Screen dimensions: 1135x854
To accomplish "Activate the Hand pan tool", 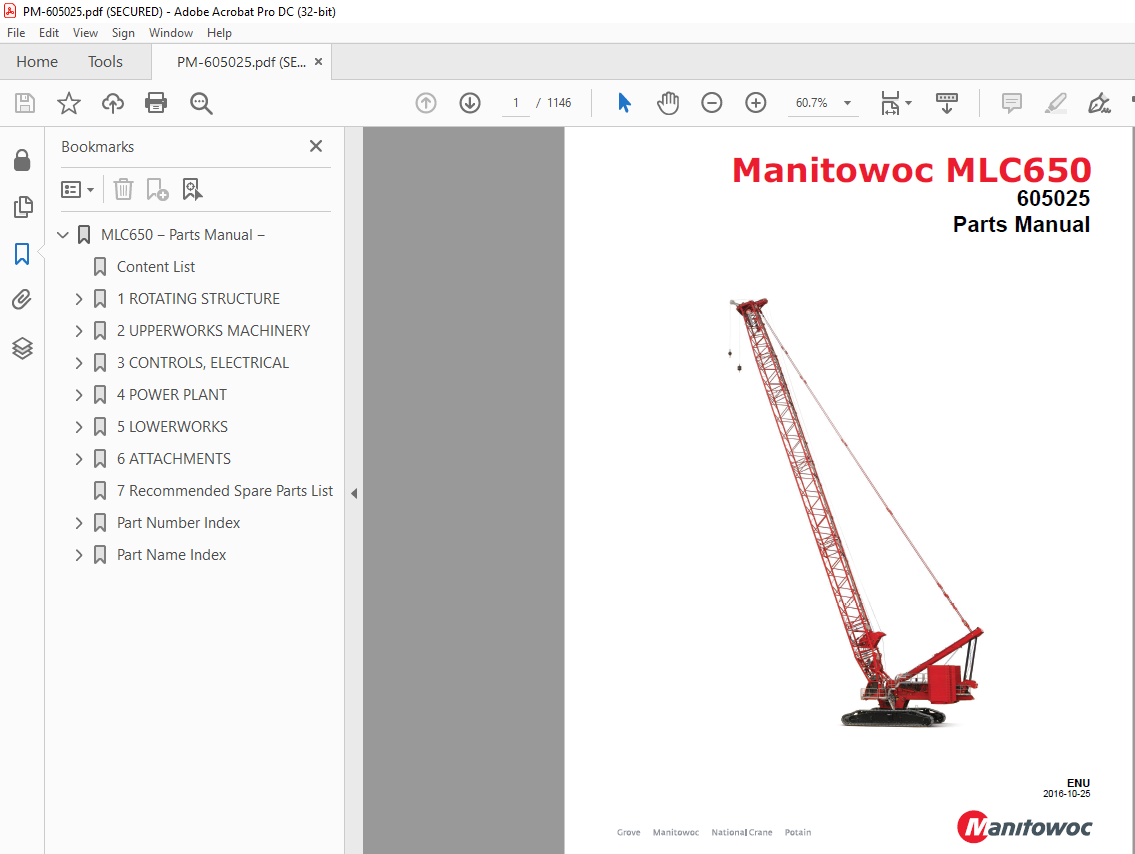I will [667, 103].
